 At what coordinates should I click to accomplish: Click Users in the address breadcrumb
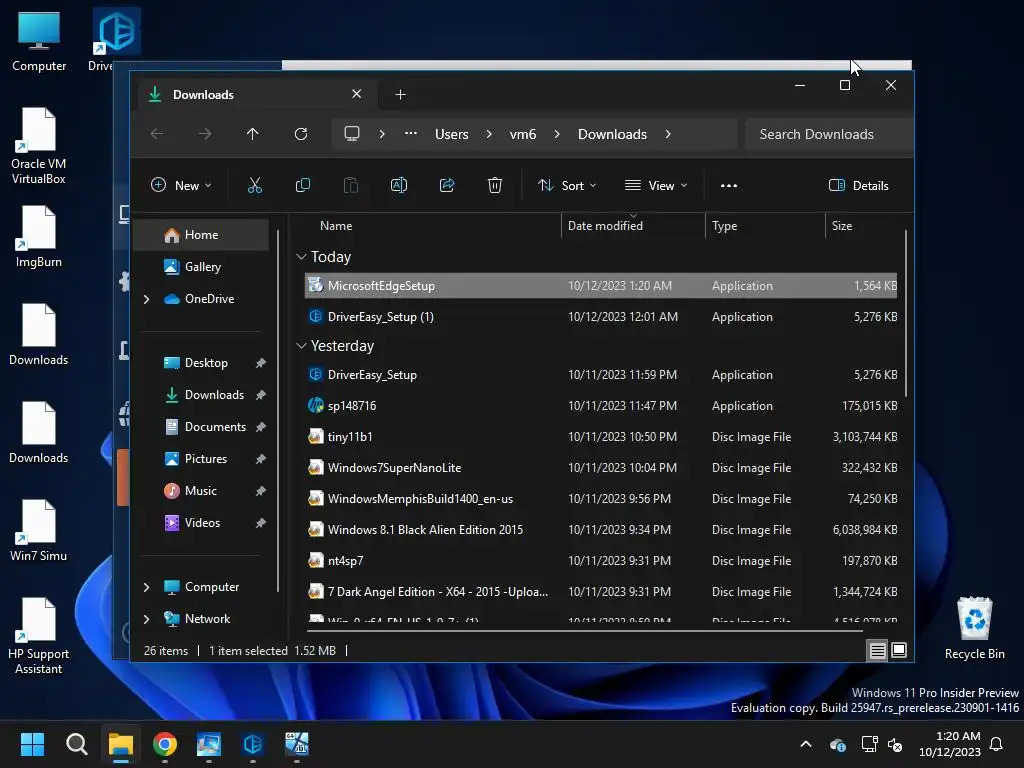(x=451, y=134)
